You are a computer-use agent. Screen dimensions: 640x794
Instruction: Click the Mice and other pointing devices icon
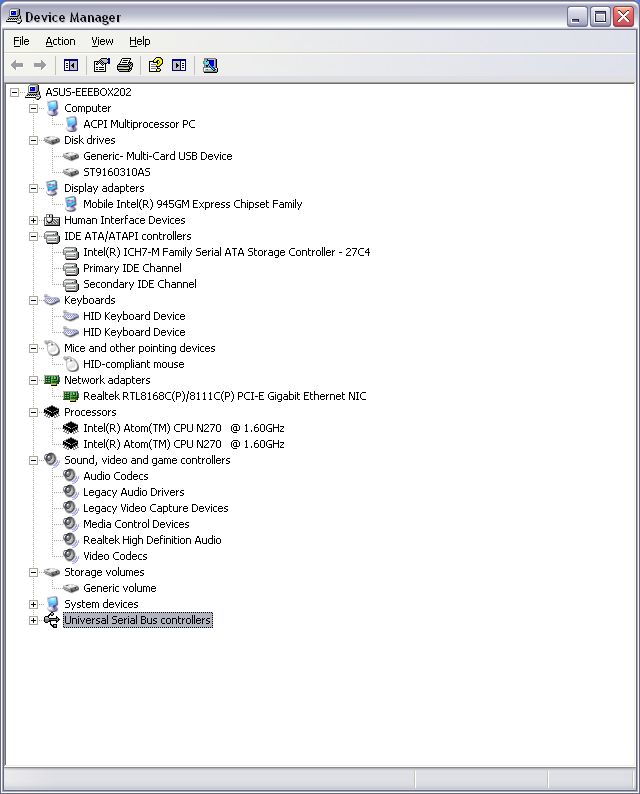52,348
